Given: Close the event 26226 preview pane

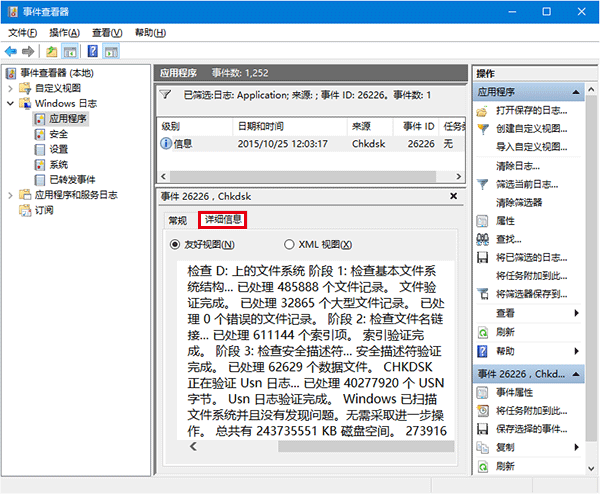Looking at the screenshot, I should point(454,197).
